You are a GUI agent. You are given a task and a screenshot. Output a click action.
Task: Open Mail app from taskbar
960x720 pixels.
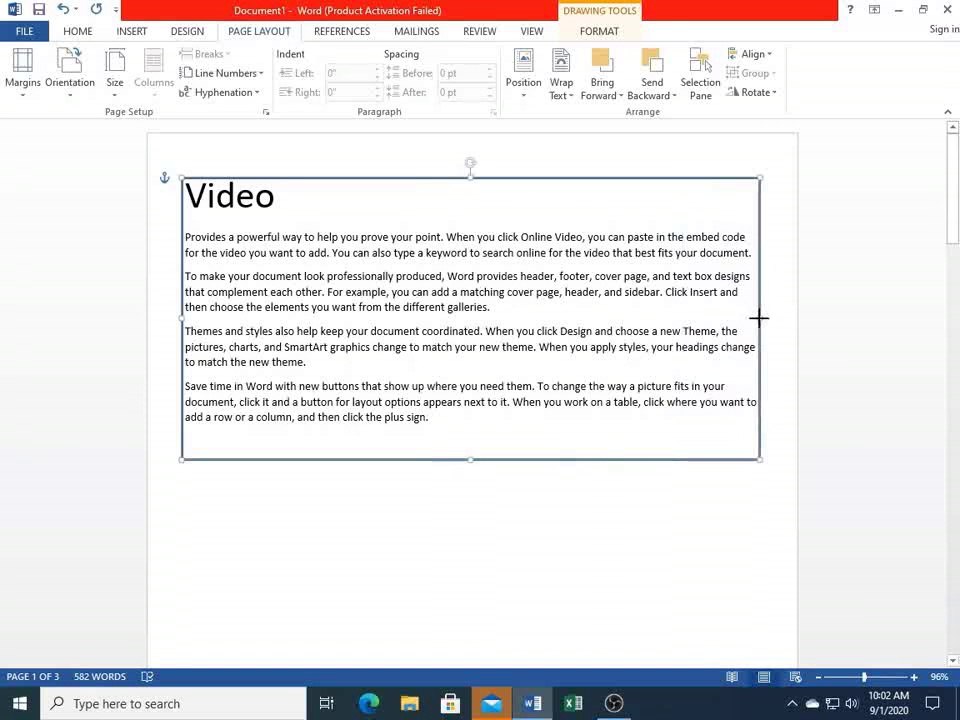click(492, 703)
